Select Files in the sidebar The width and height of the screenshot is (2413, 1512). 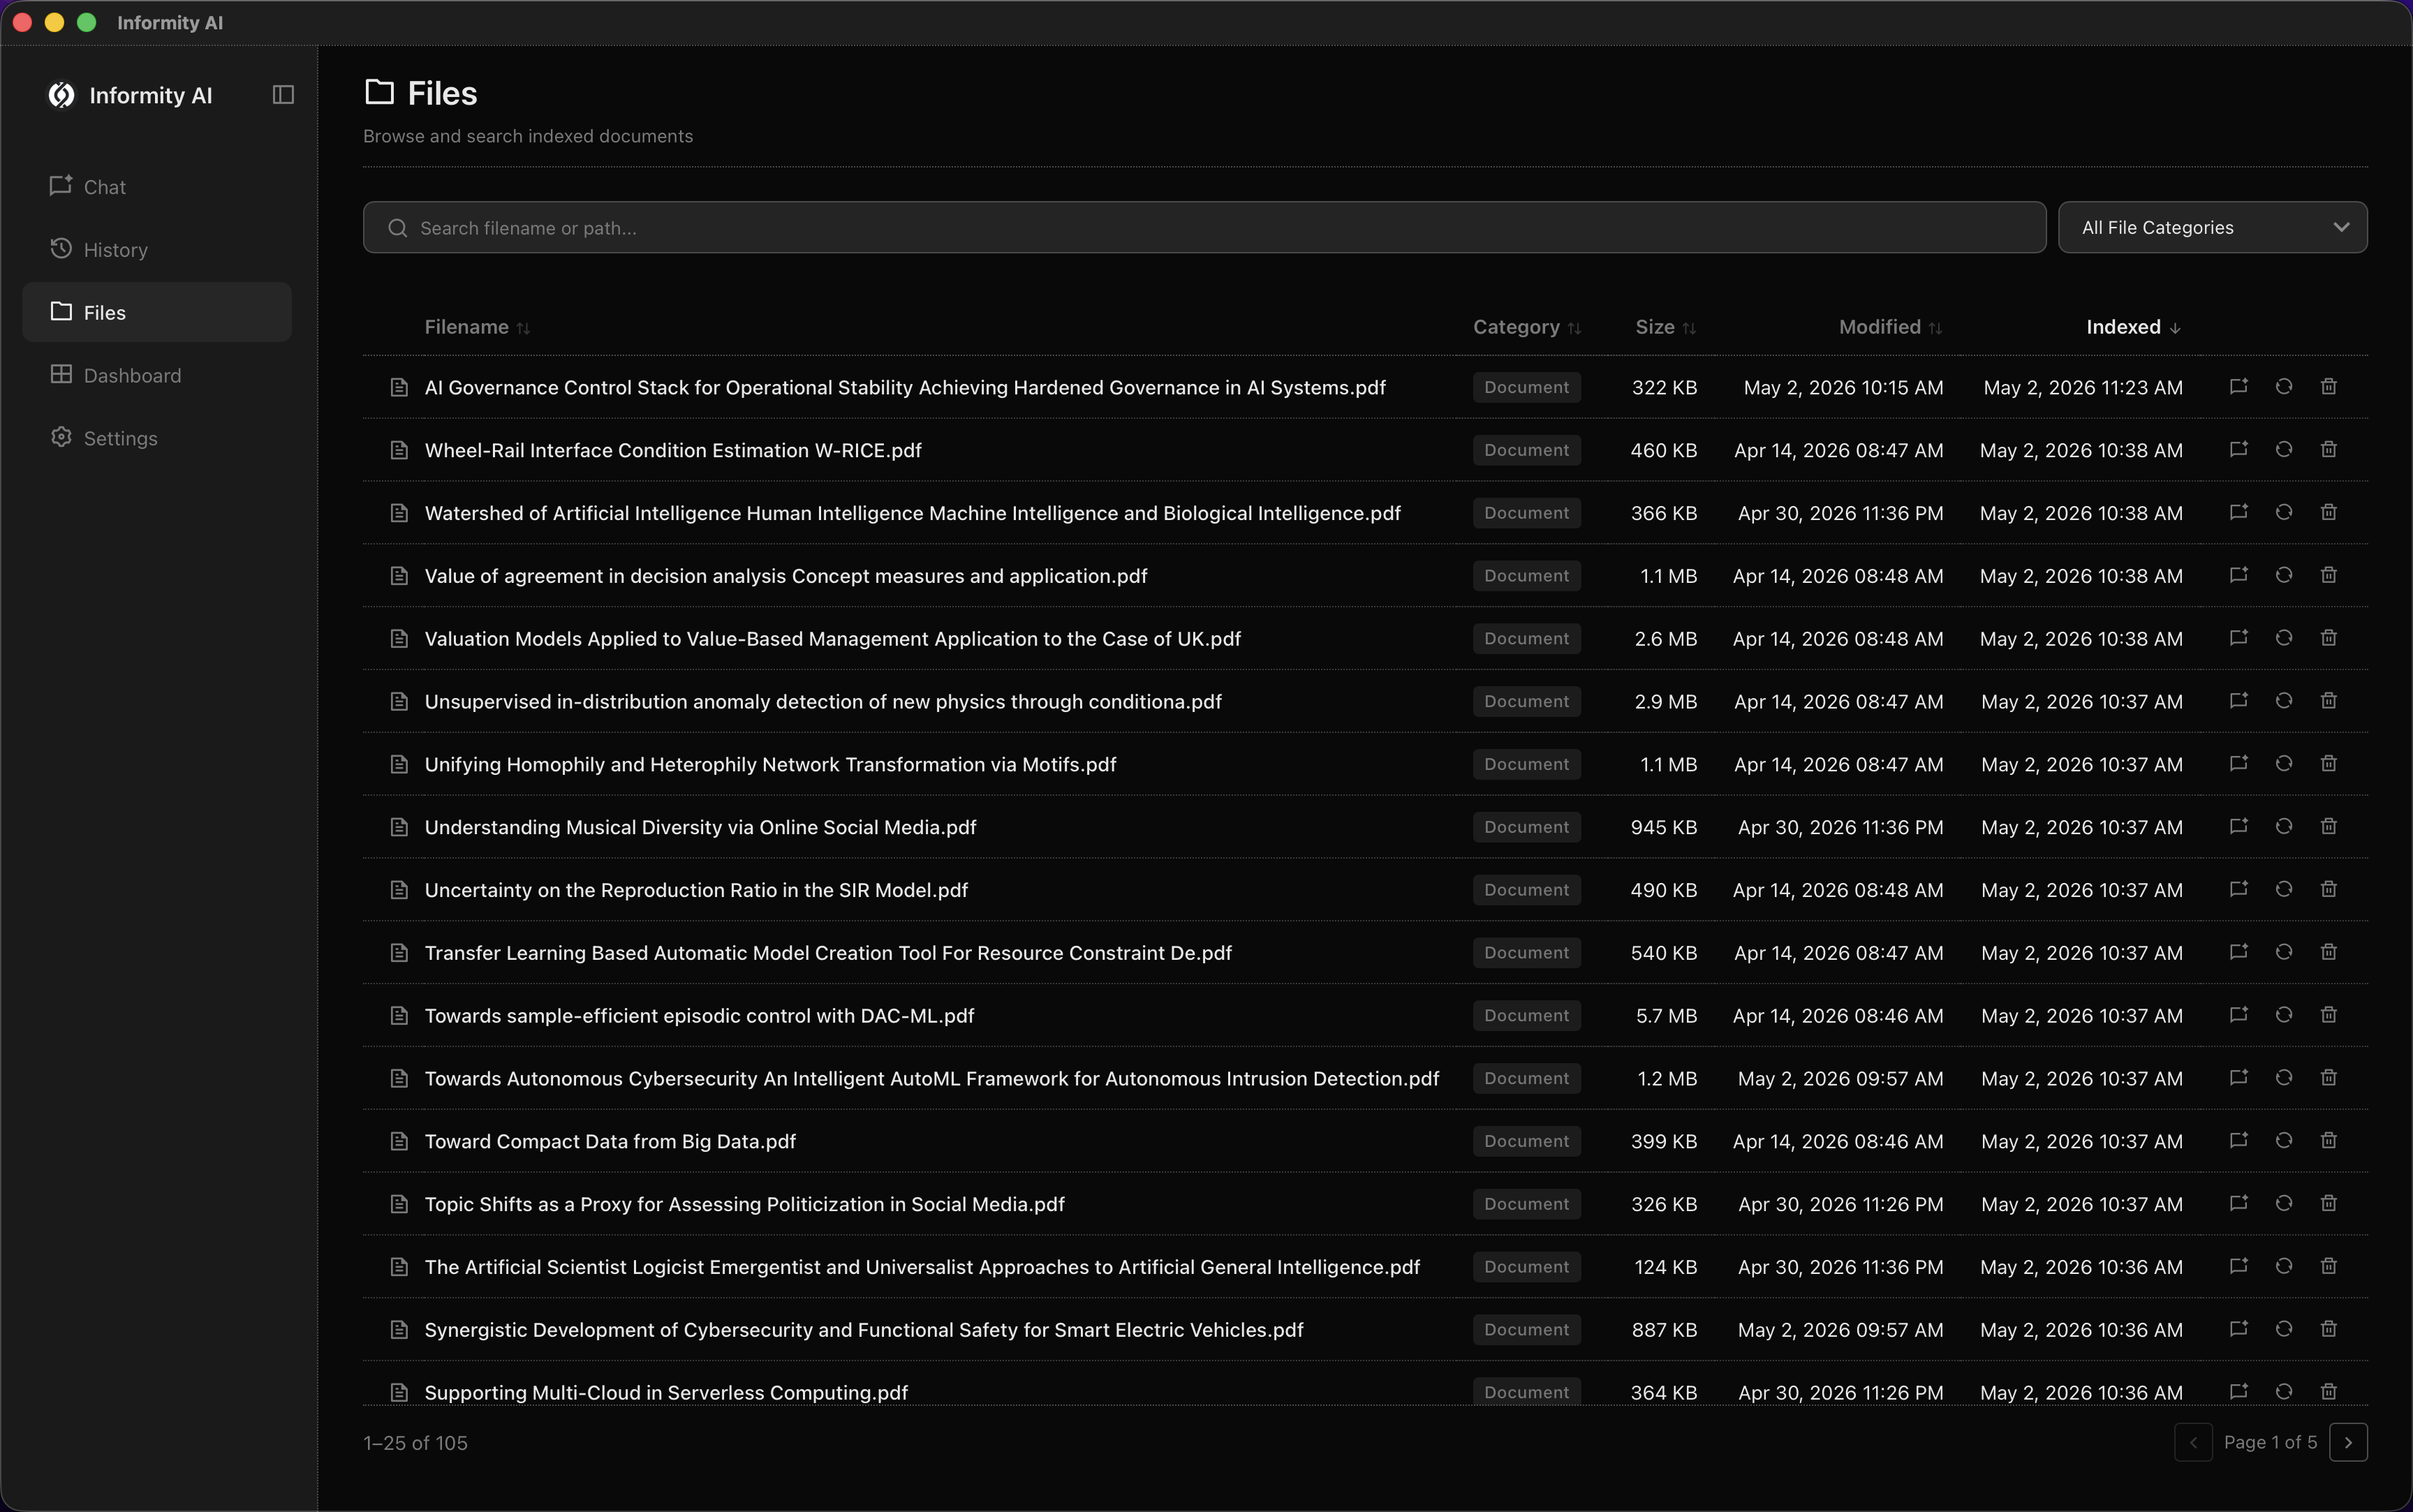point(157,312)
